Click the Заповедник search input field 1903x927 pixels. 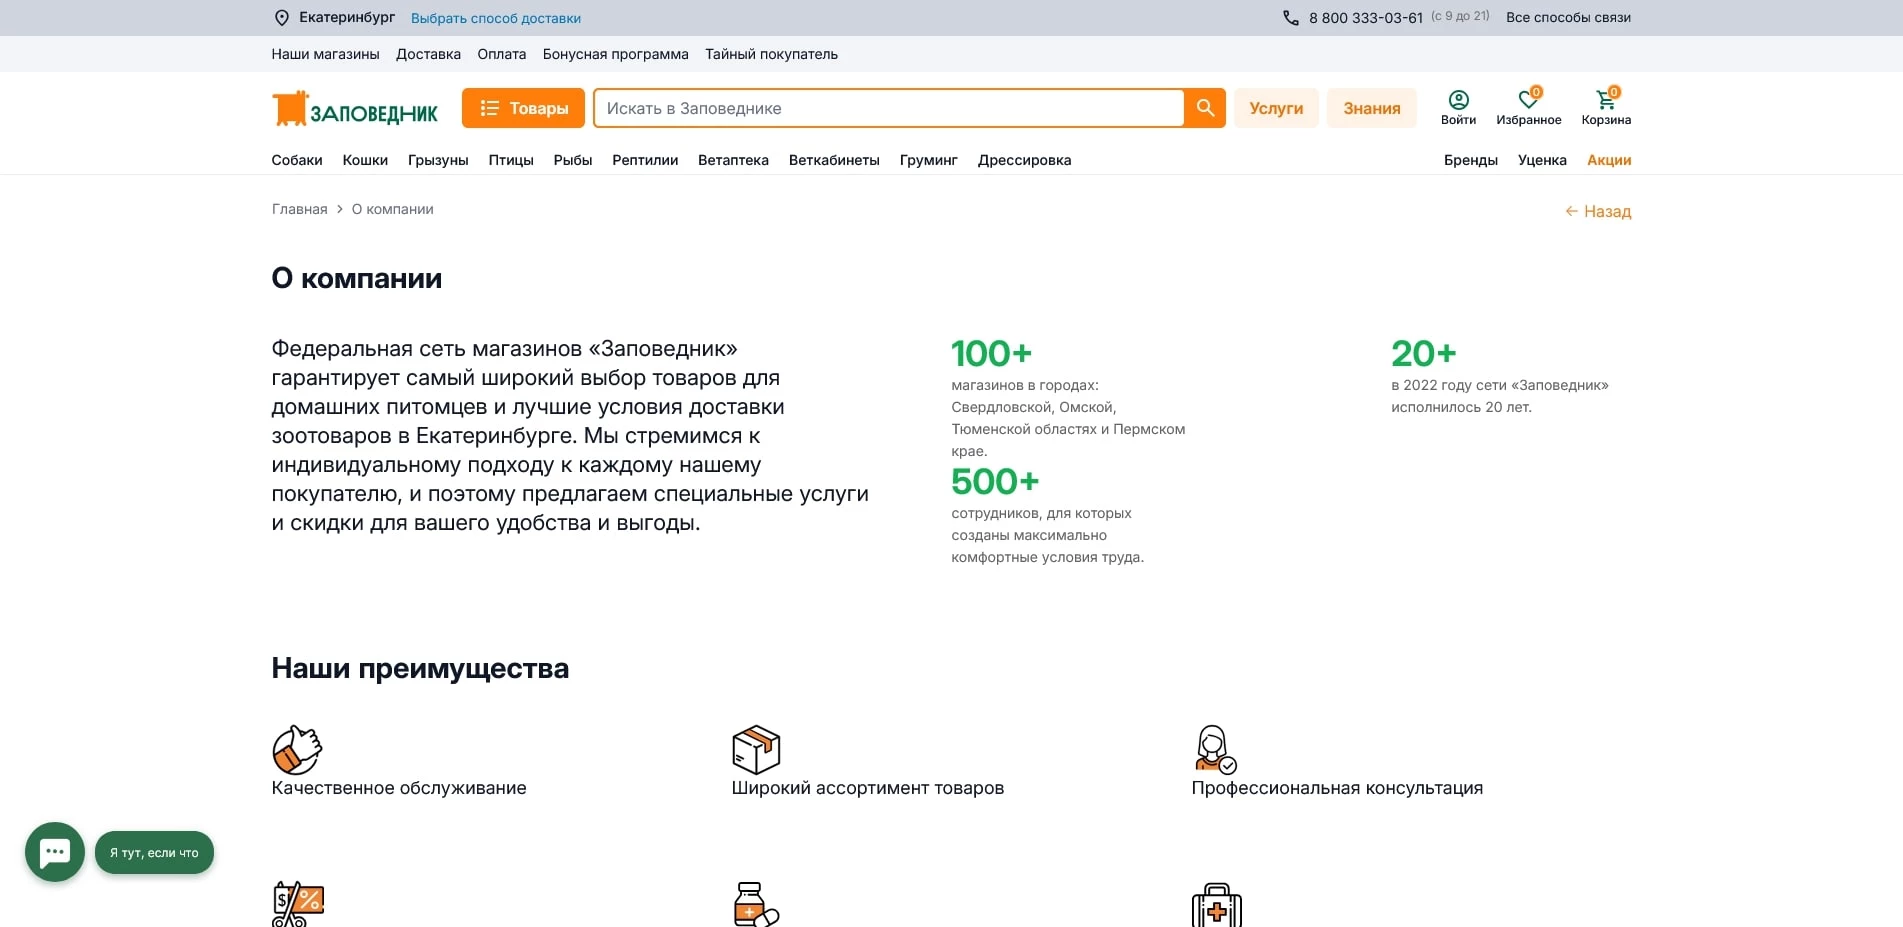[x=888, y=107]
